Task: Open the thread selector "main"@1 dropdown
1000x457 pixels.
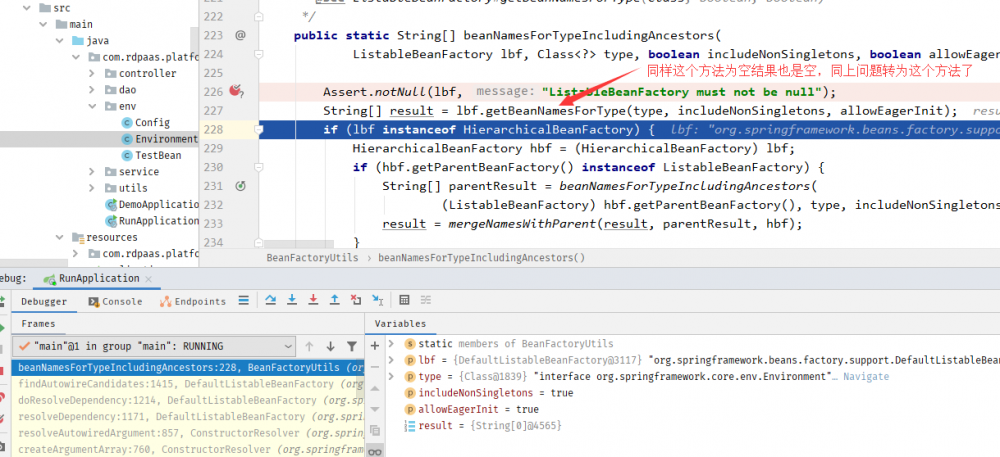Action: [154, 346]
